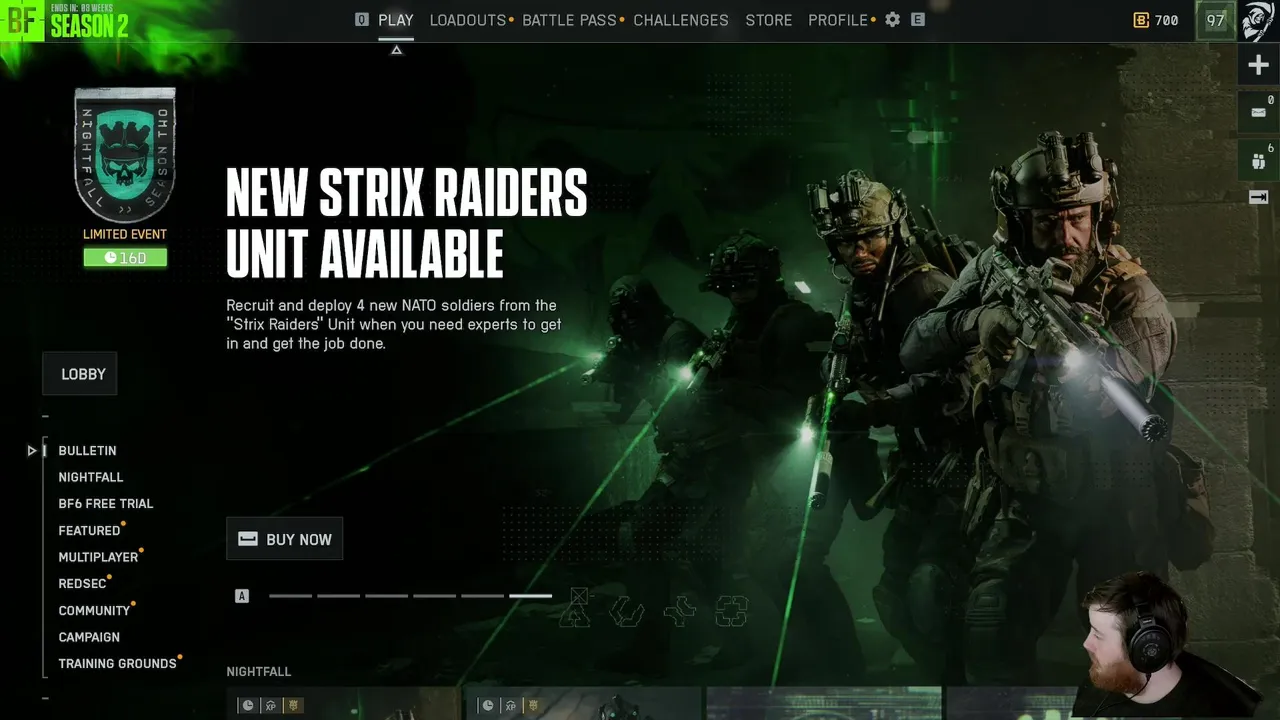The image size is (1280, 720).
Task: Select MULTIPLAYER in the side menu
Action: click(98, 557)
